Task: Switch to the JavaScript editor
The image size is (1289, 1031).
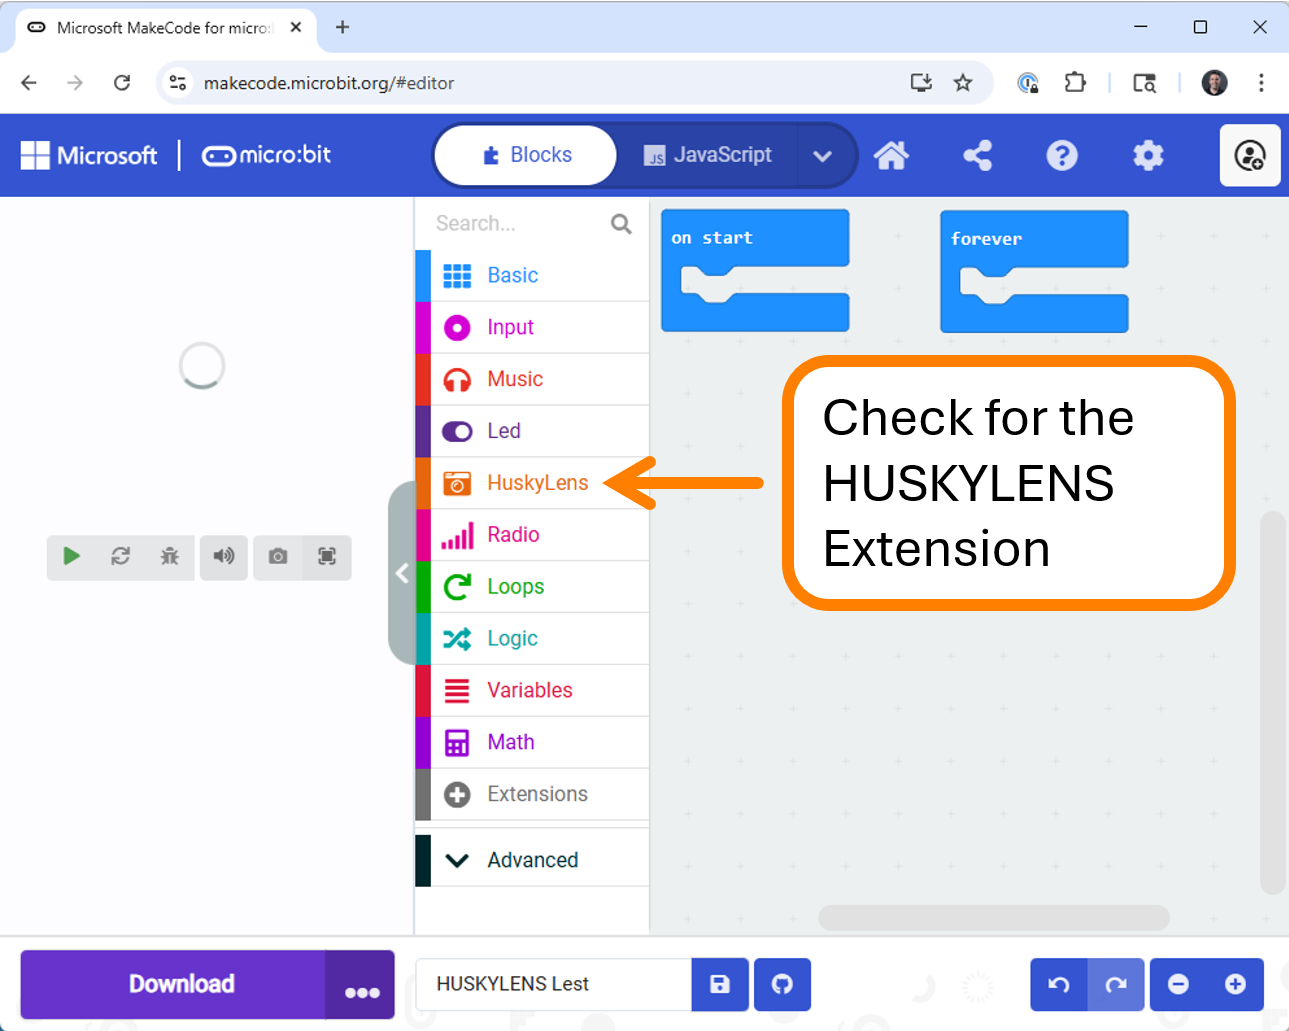Action: (707, 155)
